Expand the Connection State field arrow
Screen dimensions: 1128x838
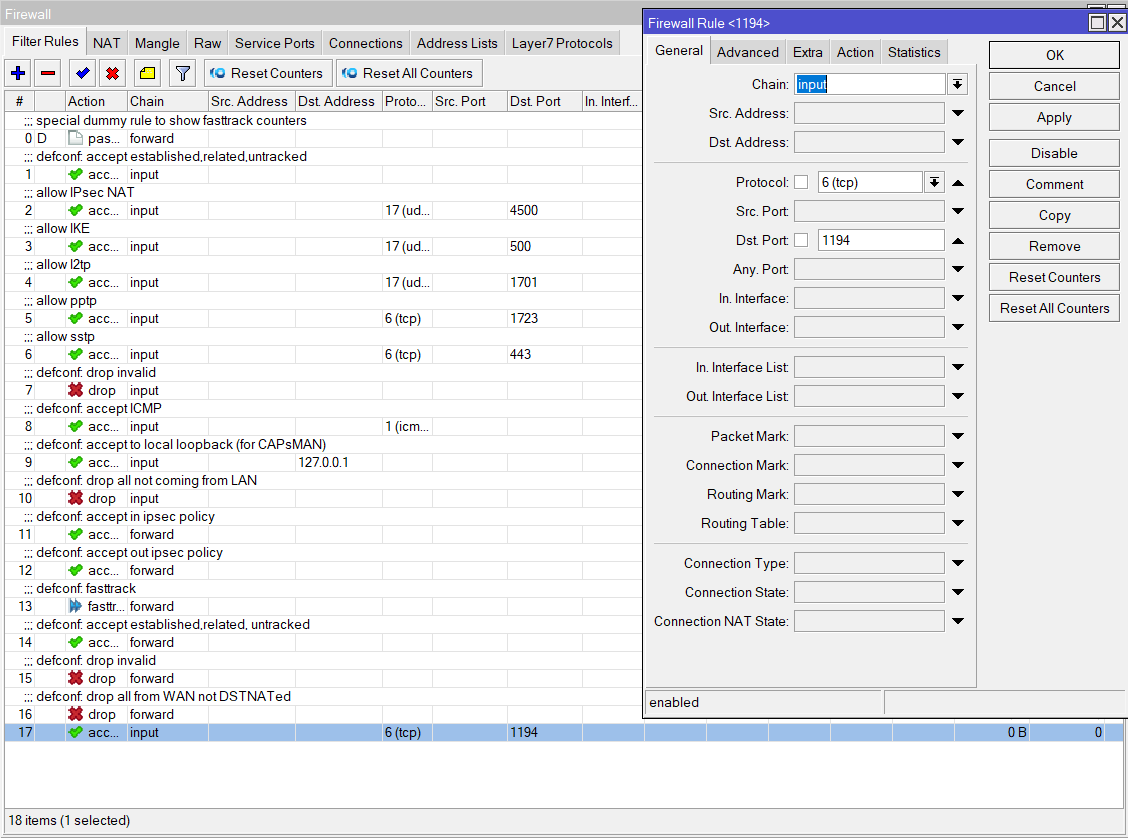pyautogui.click(x=957, y=593)
